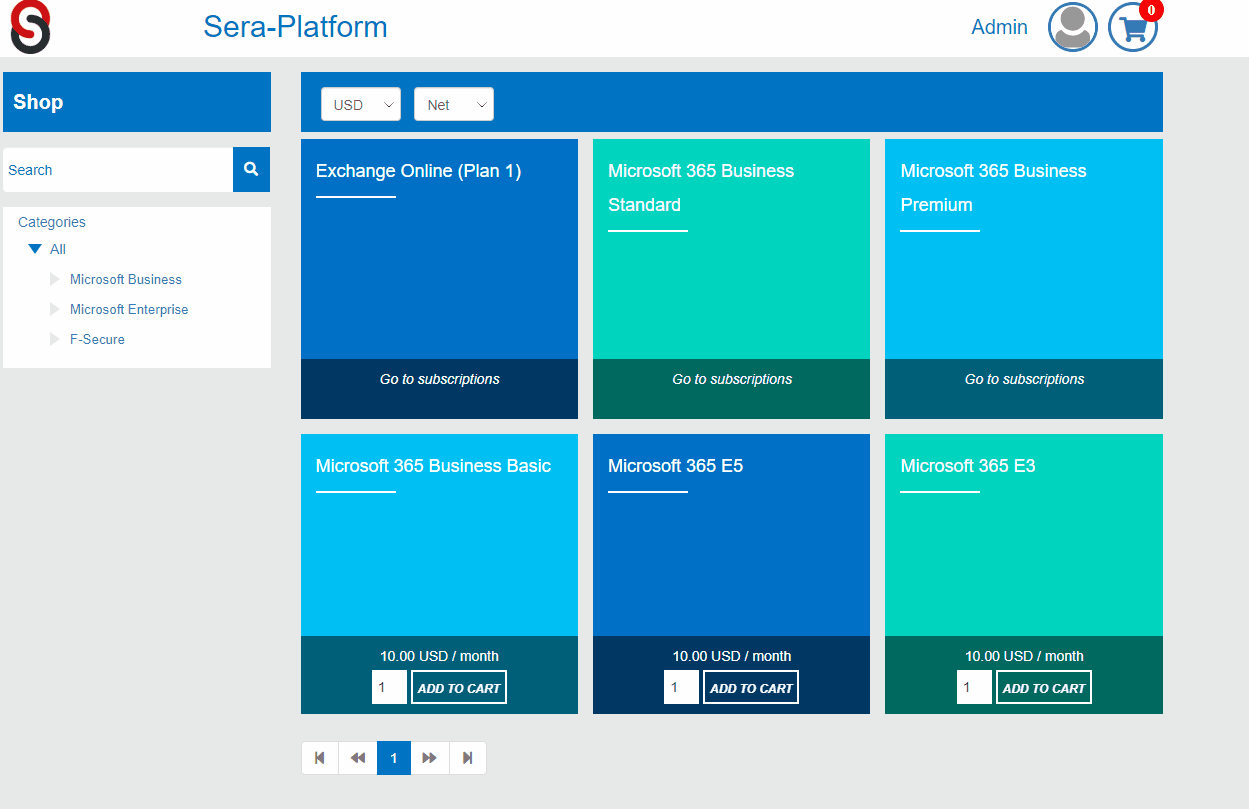Click the quantity field for Microsoft 365 E3
The image size is (1249, 809).
pos(973,687)
